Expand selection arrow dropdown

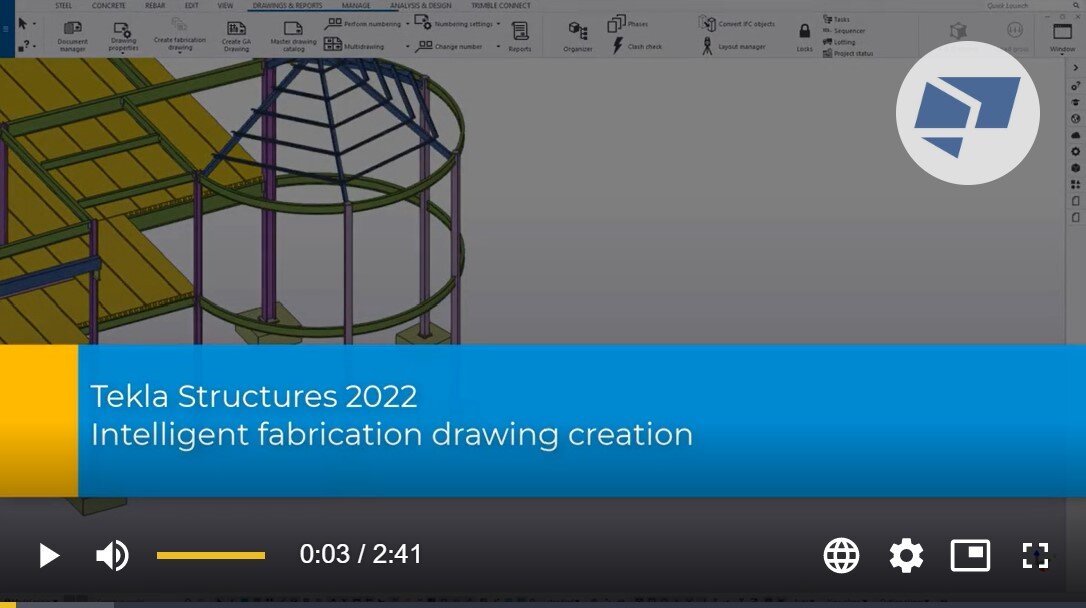34,24
